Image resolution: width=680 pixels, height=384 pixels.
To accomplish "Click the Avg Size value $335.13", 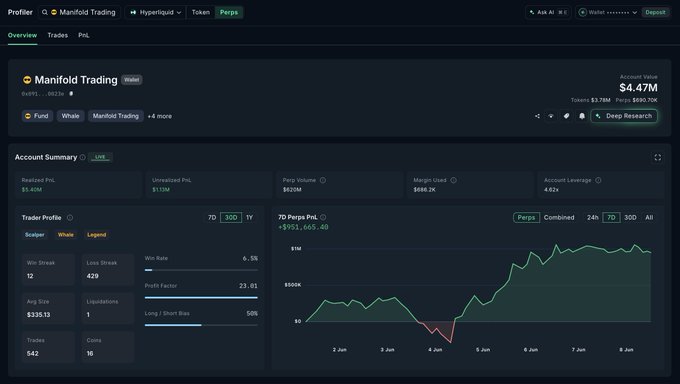I will click(x=39, y=315).
